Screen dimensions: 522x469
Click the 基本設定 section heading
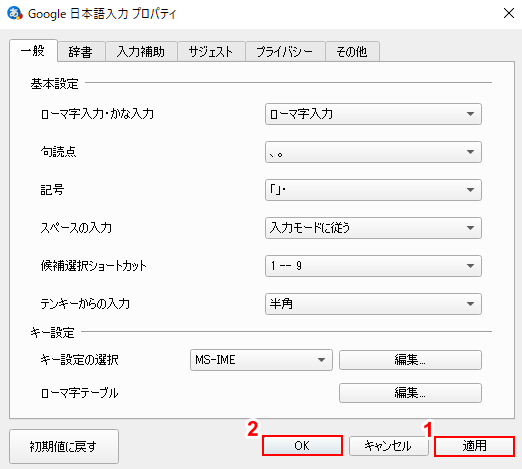(x=54, y=84)
